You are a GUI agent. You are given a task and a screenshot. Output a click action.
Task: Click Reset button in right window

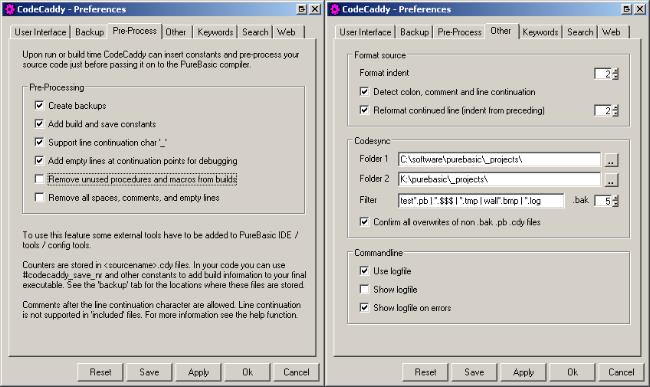(425, 372)
